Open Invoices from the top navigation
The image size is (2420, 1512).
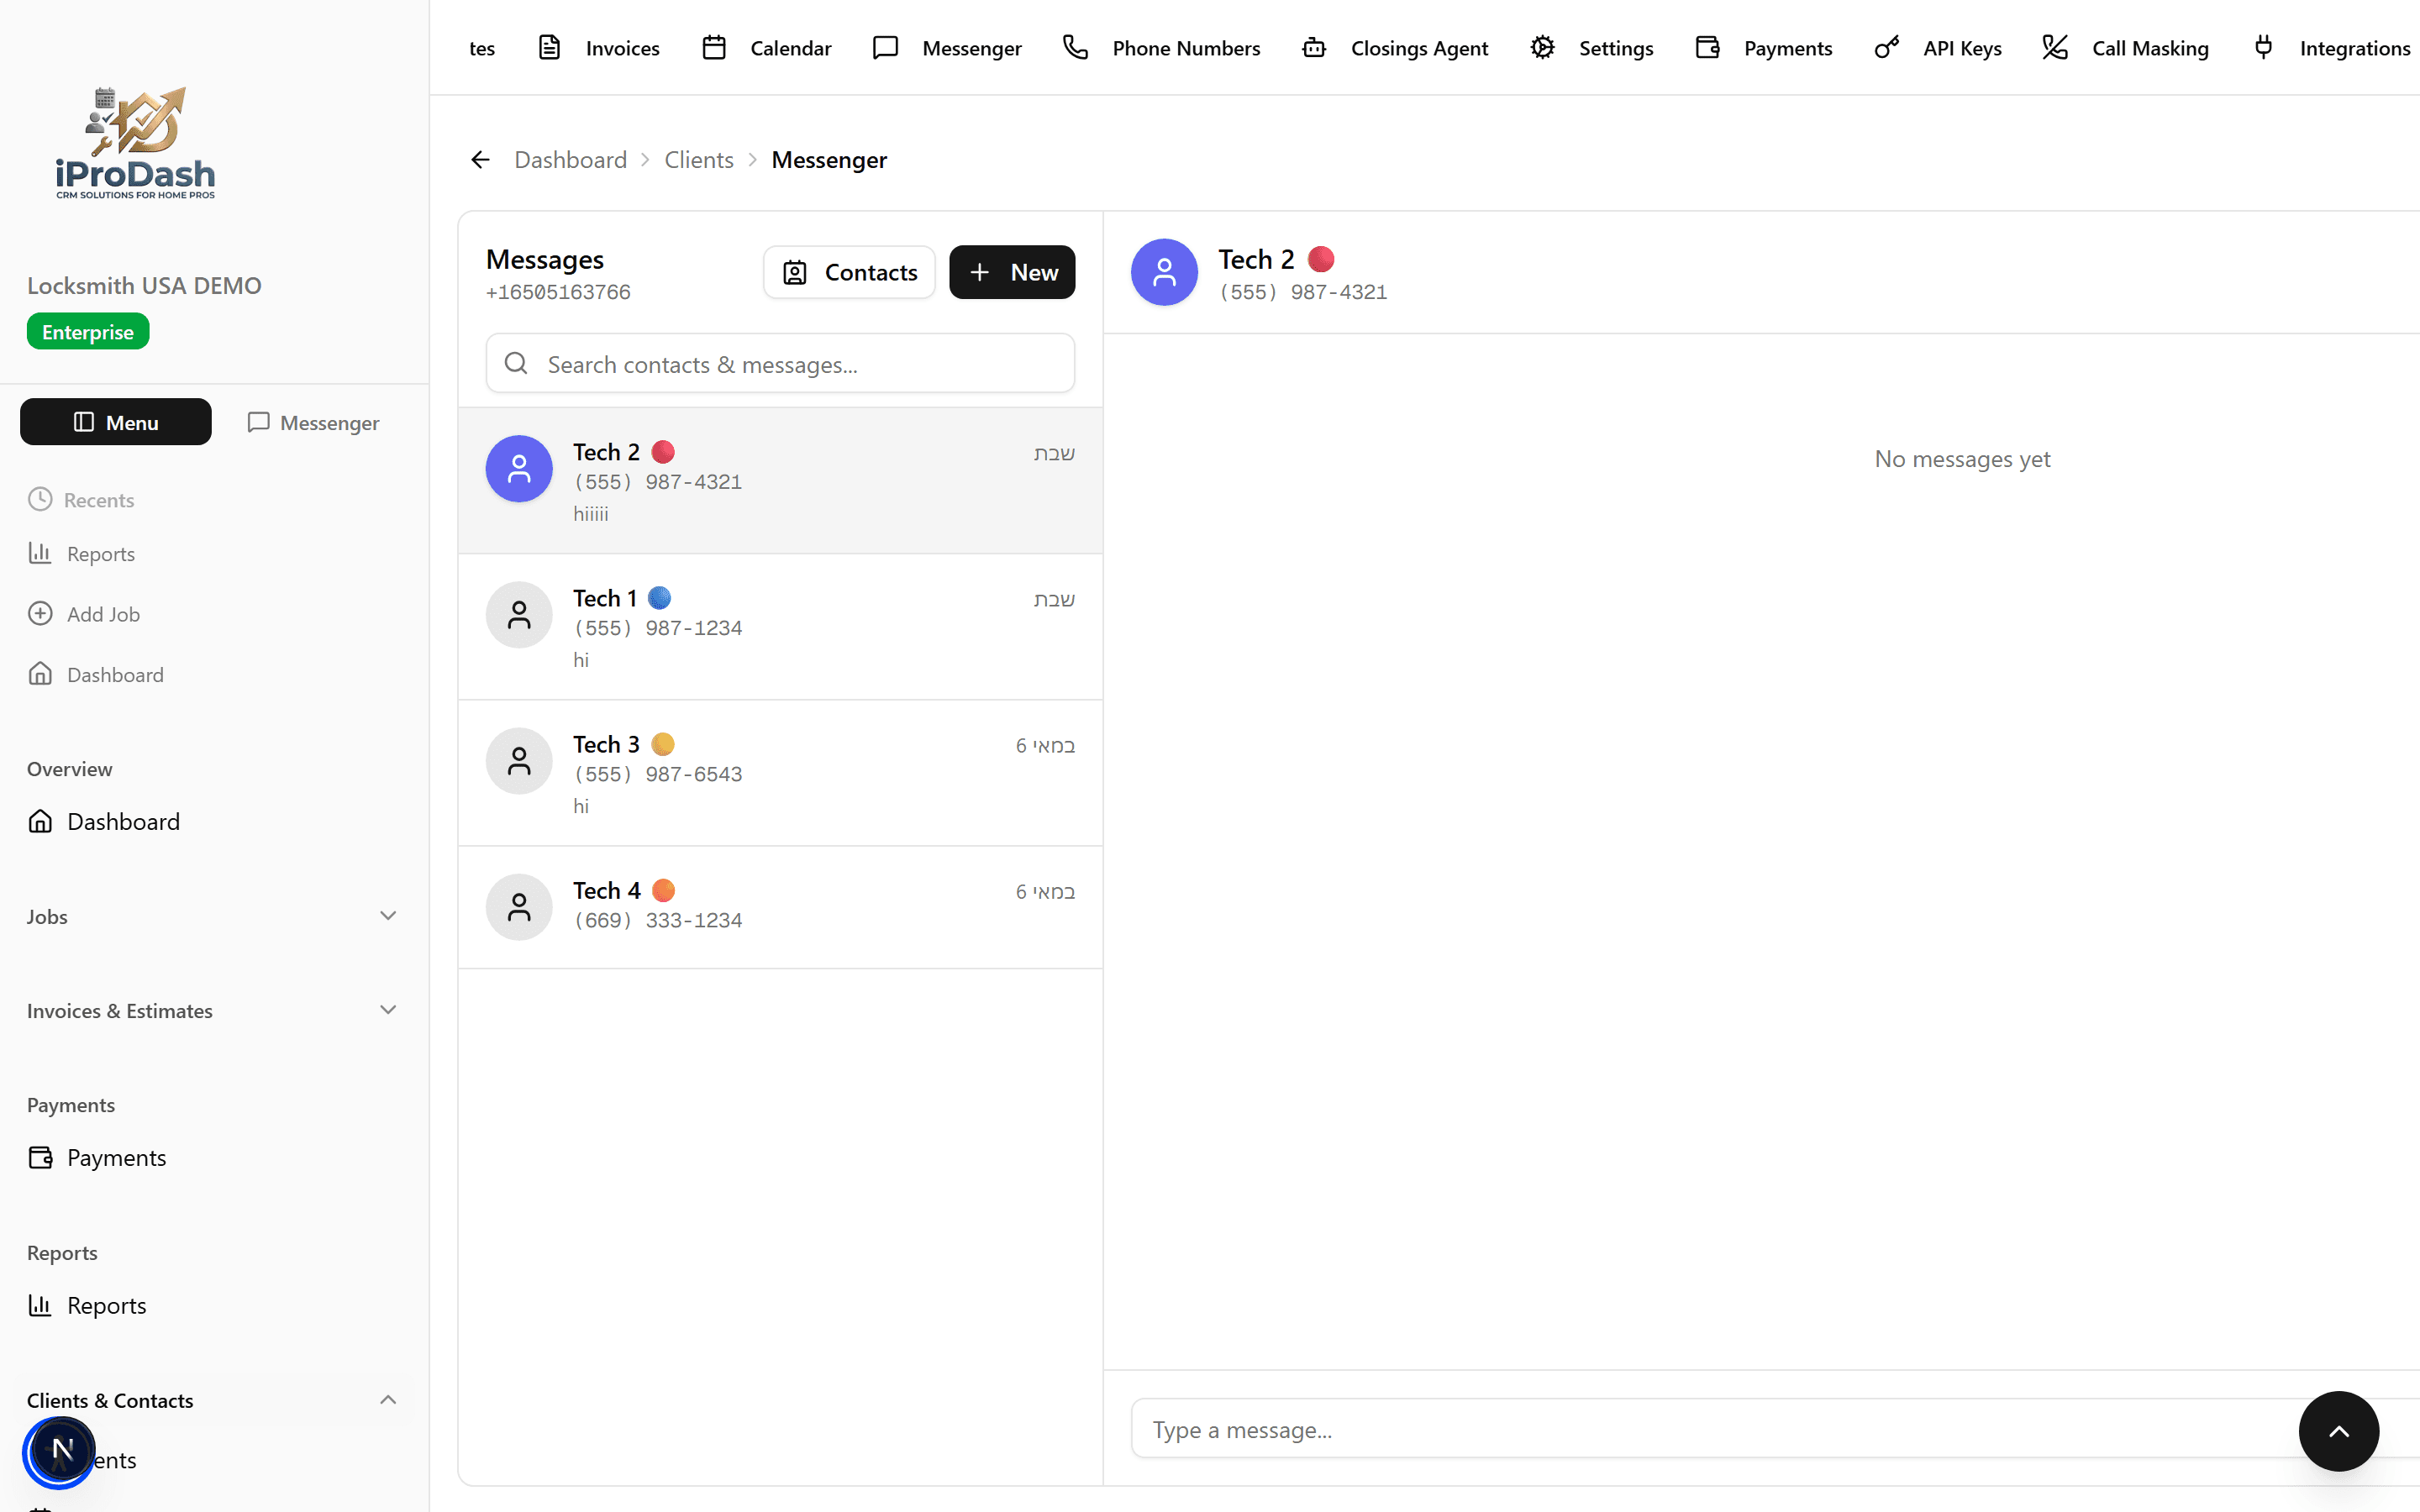(x=598, y=48)
